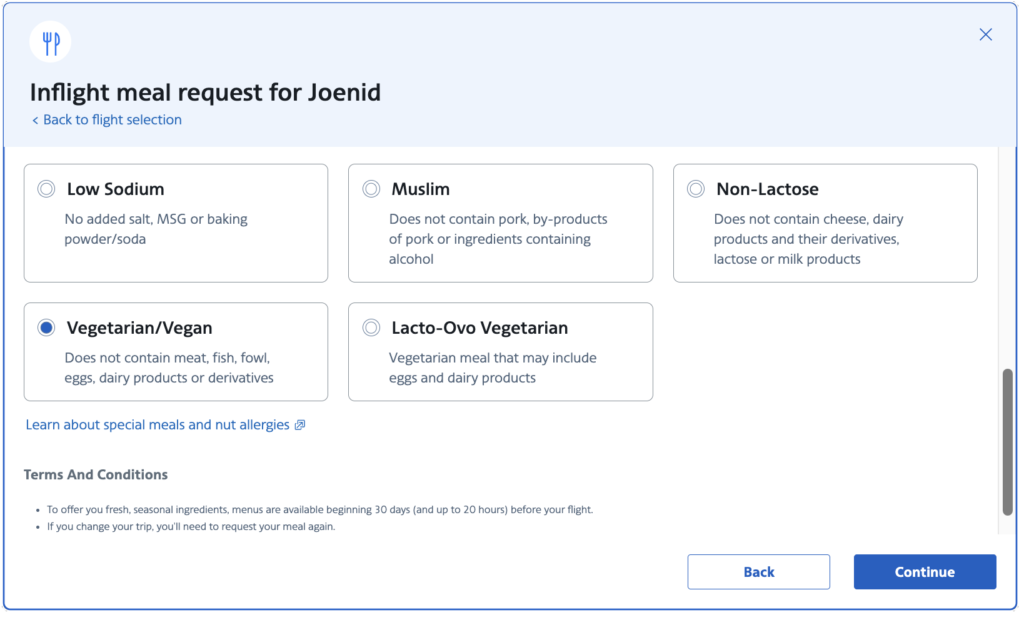Image resolution: width=1024 pixels, height=620 pixels.
Task: Click the fork and knife meal icon
Action: click(50, 42)
